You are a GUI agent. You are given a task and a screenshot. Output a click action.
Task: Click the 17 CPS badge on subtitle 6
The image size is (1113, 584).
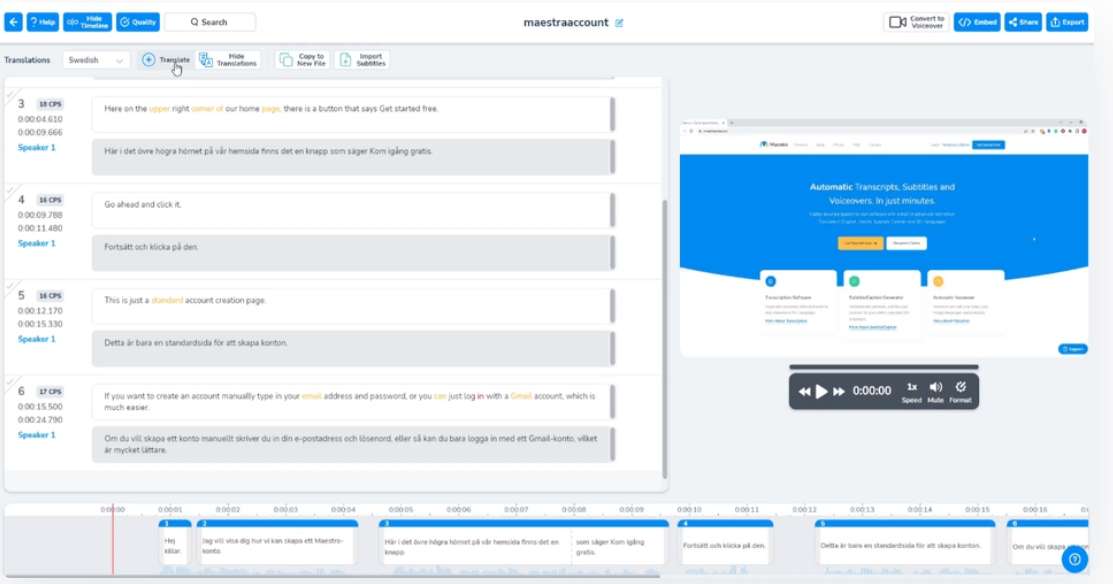50,392
